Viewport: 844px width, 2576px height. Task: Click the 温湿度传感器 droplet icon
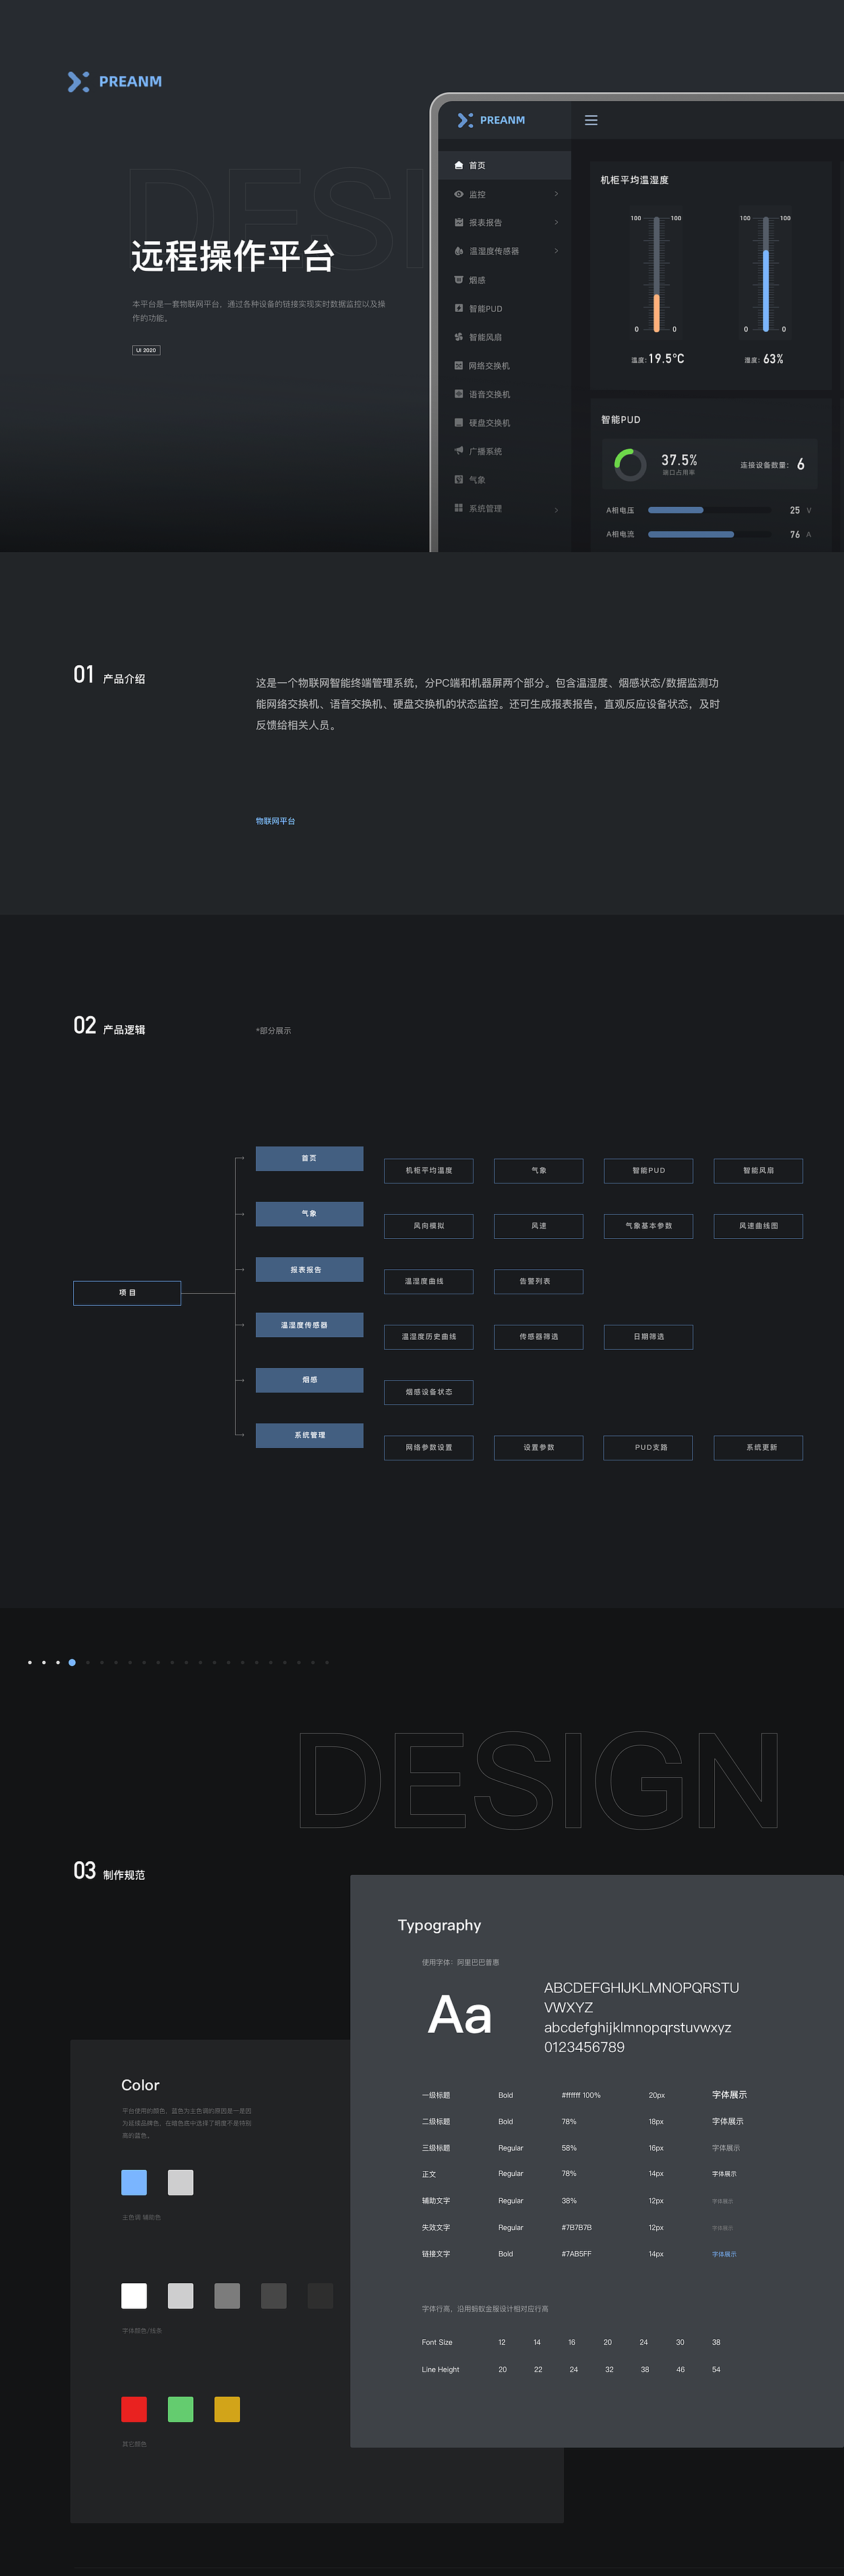459,251
